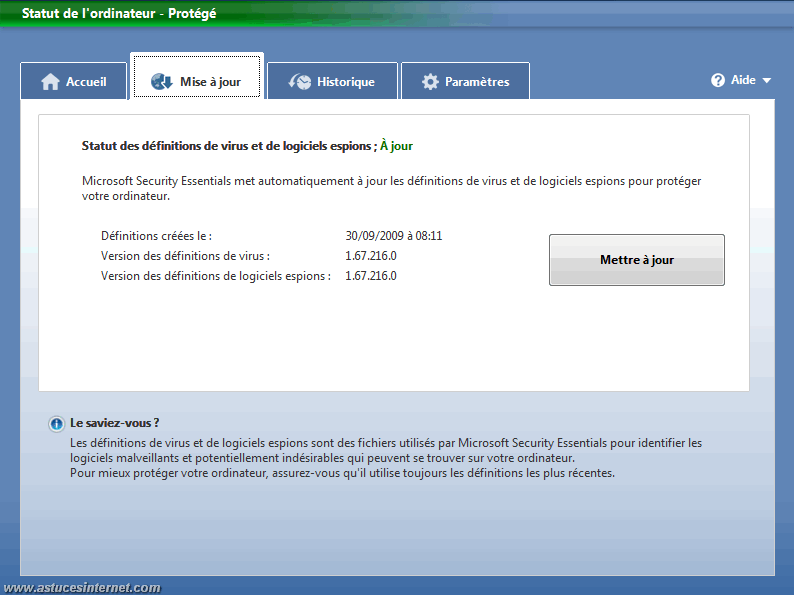Click the virus definitions version 1.67.216.0

[371, 256]
